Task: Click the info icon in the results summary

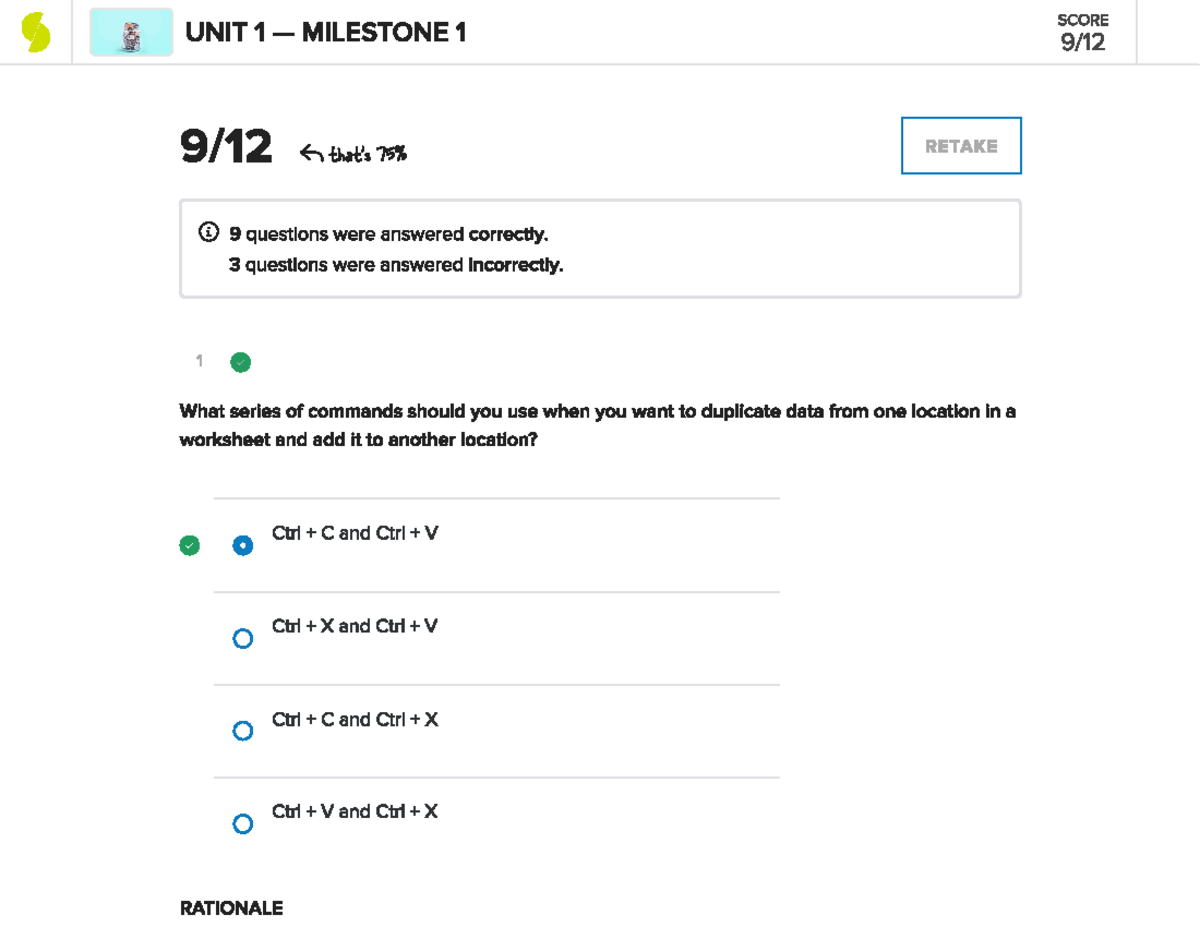Action: [208, 233]
